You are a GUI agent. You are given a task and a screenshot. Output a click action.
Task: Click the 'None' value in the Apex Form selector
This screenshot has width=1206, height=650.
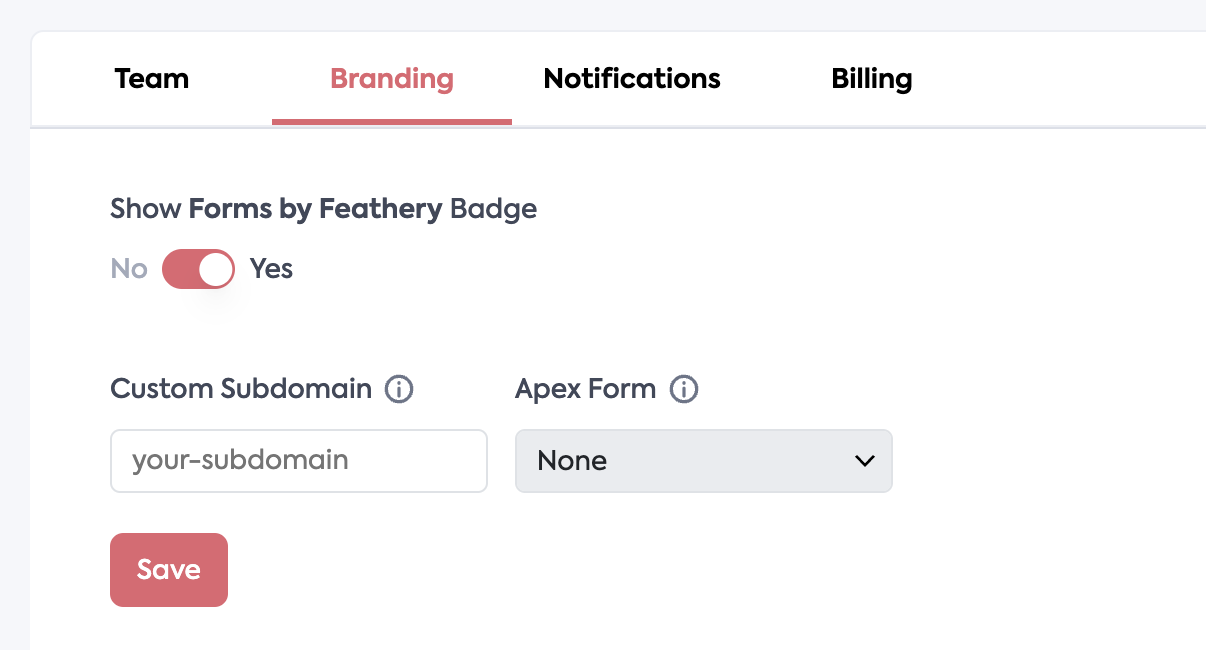click(572, 461)
